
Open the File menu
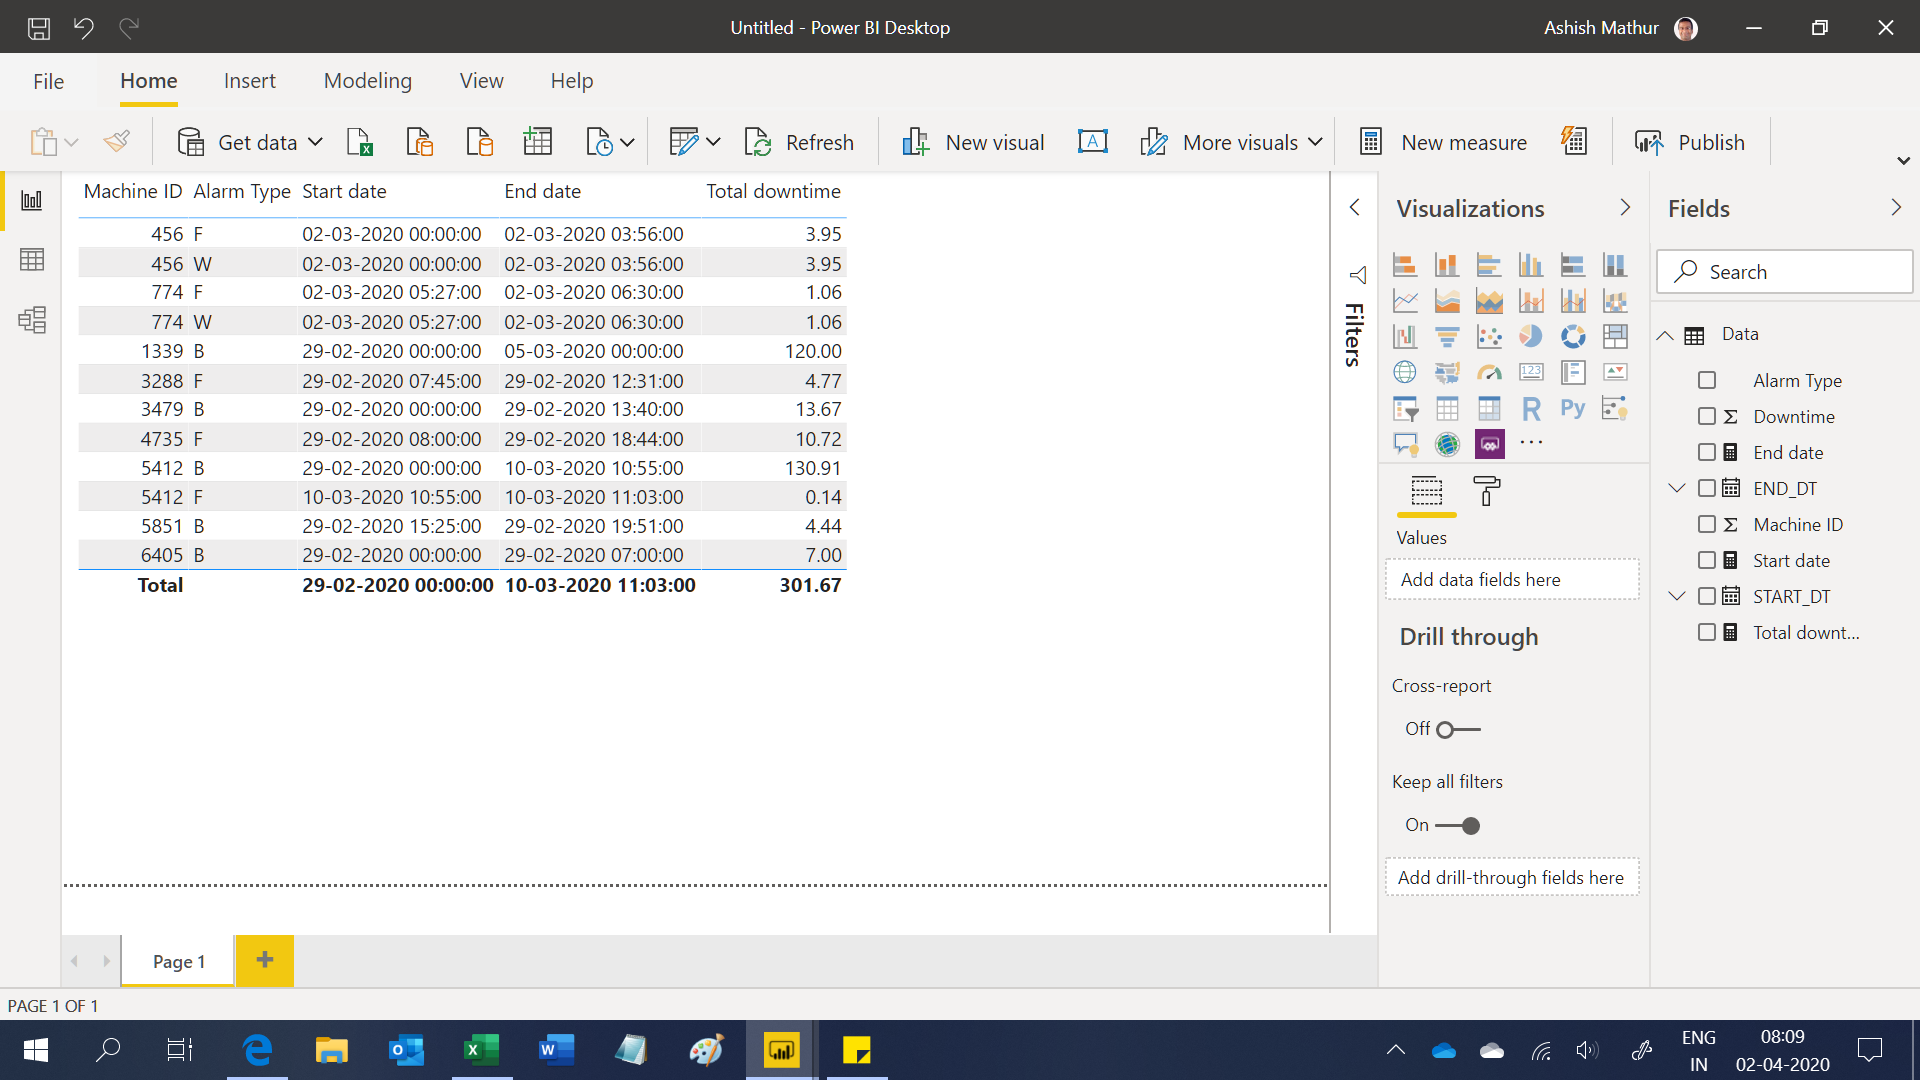48,81
